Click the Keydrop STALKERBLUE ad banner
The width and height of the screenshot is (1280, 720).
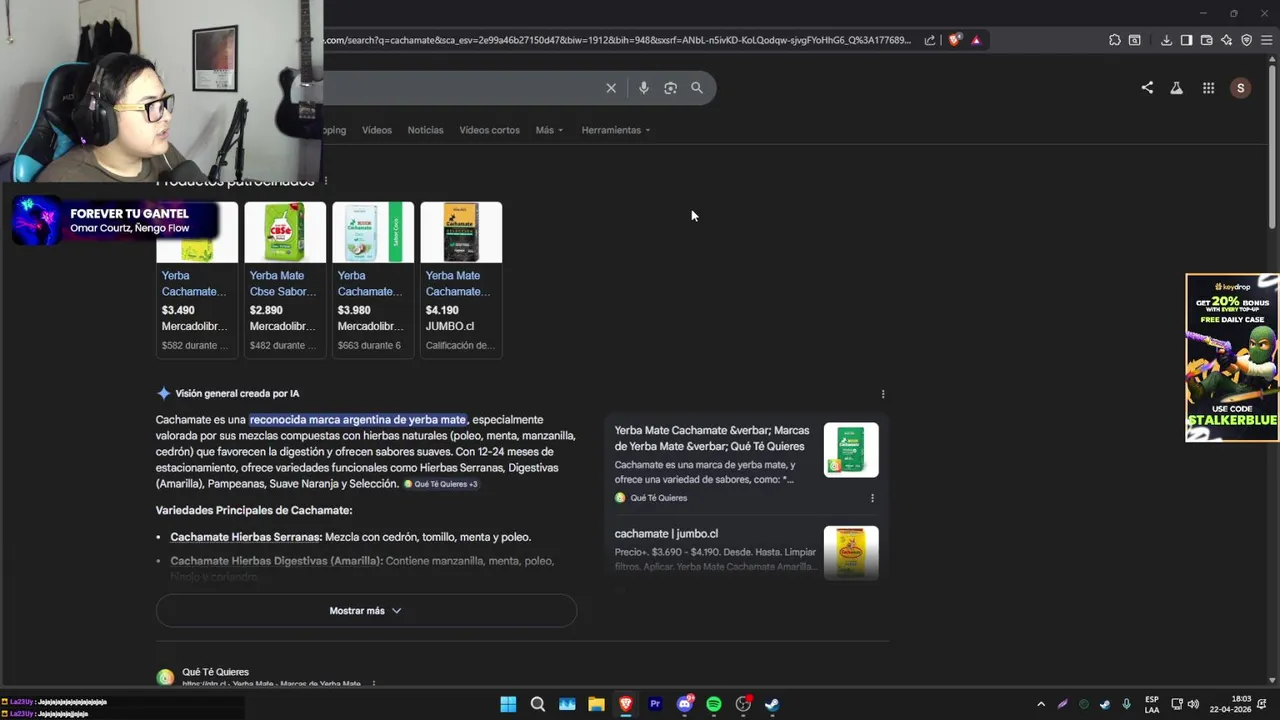1232,357
